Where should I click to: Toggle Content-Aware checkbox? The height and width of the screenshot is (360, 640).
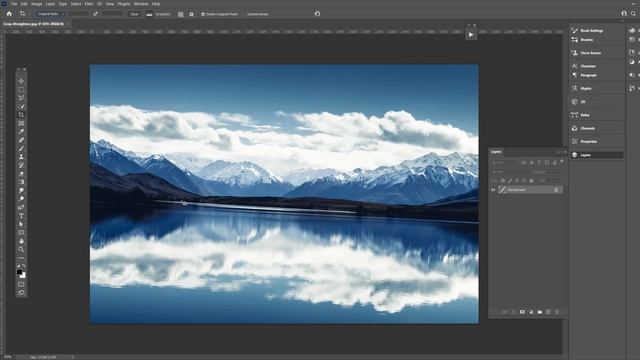pyautogui.click(x=244, y=14)
